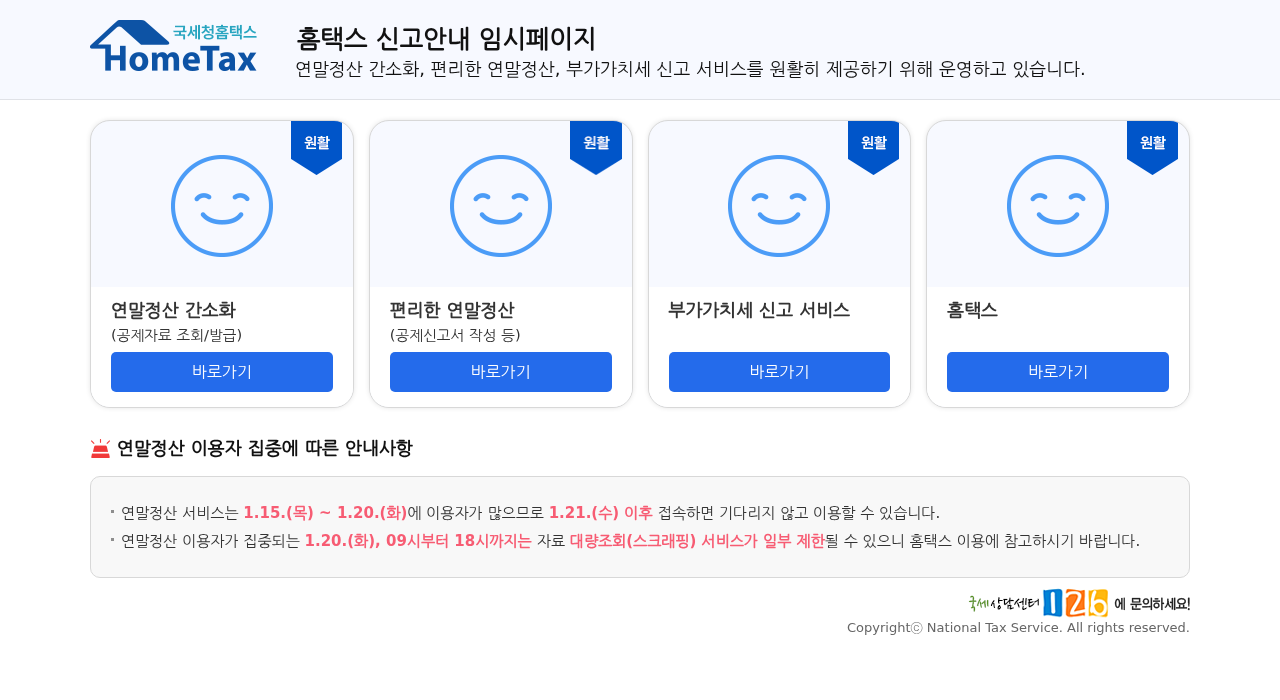
Task: Click the red siren icon beside the notice heading
Action: [99, 447]
